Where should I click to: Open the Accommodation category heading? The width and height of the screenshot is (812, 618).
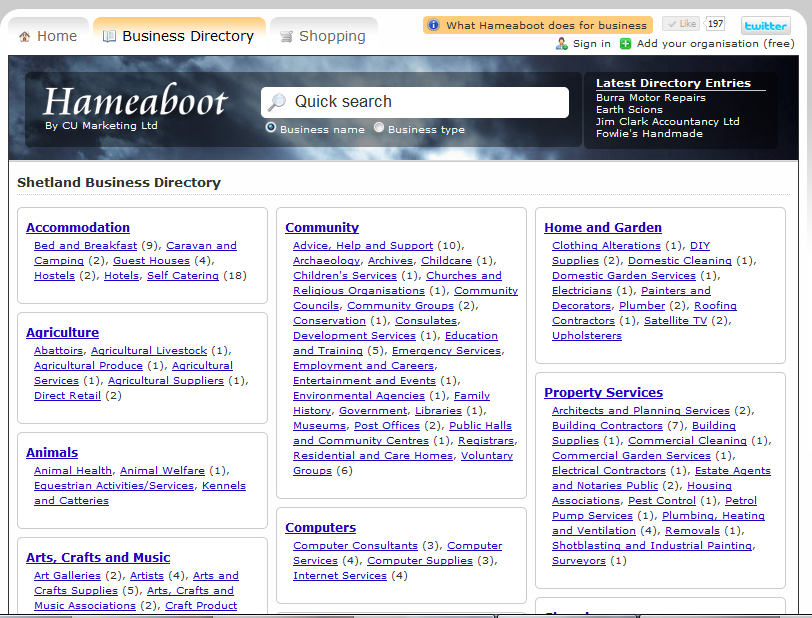[78, 227]
